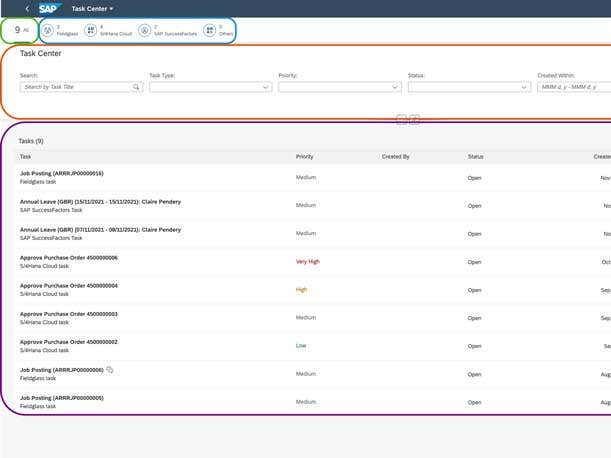Click the search magnifier icon
Screen dimensions: 611x458
[x=137, y=87]
